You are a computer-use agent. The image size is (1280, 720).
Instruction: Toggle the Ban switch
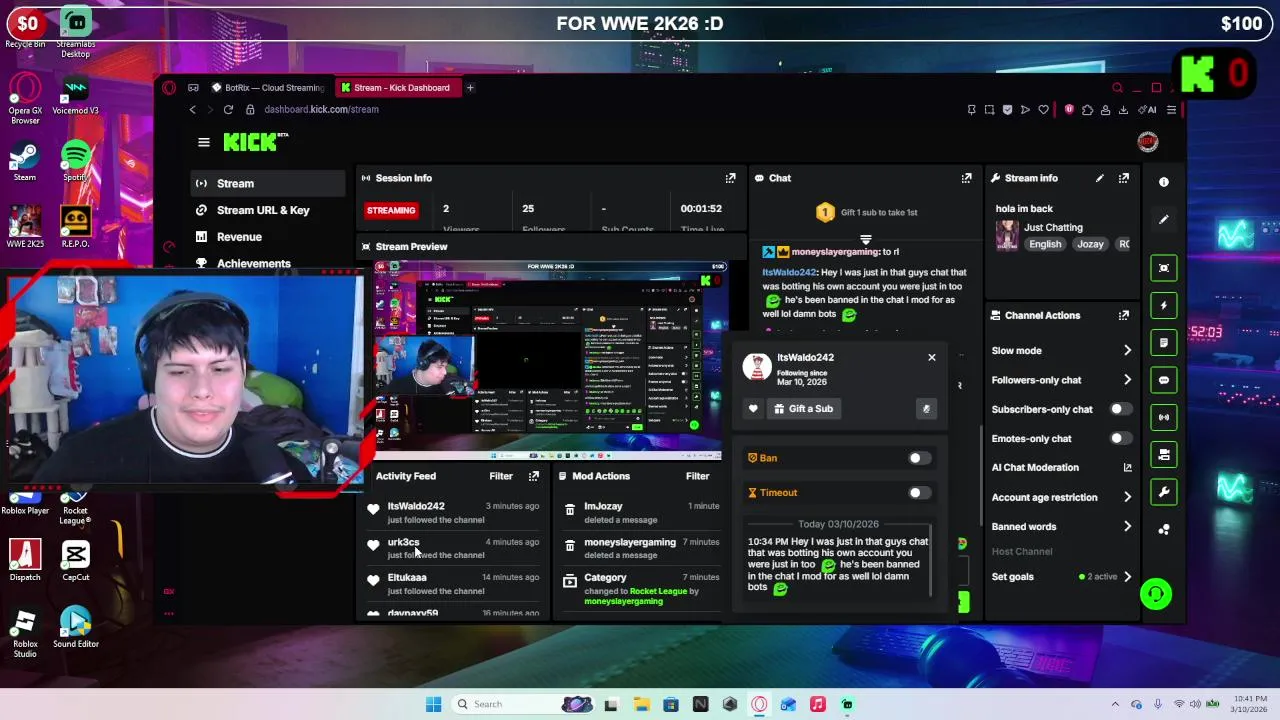click(x=919, y=458)
